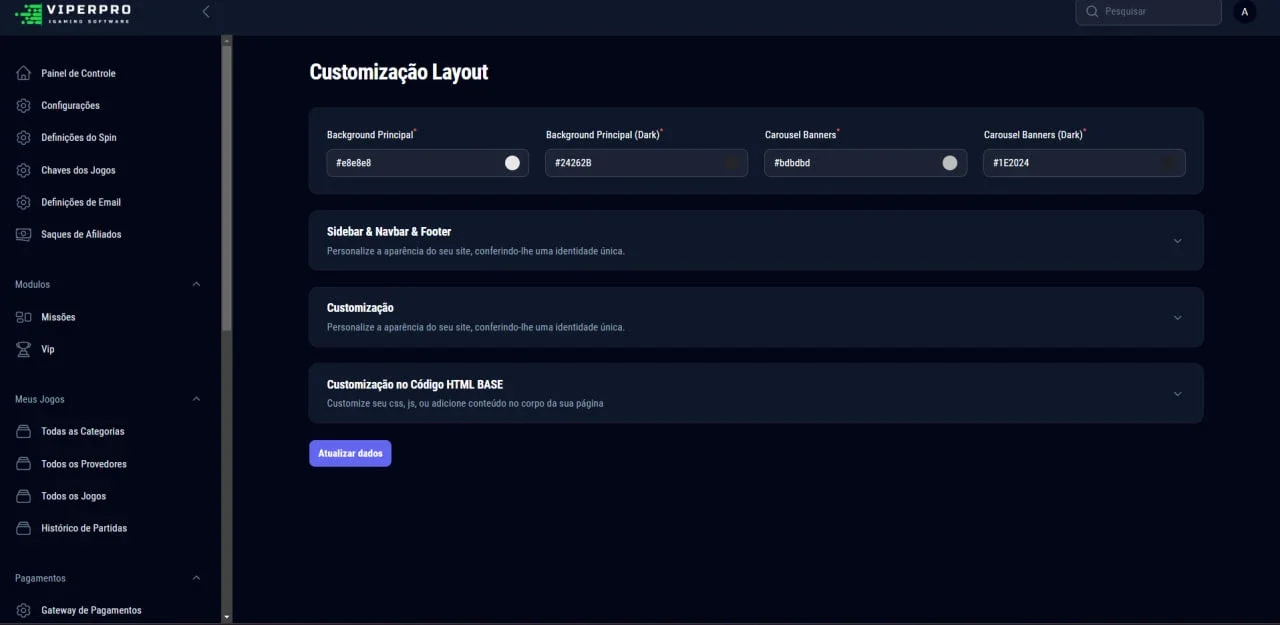This screenshot has height=625, width=1280.
Task: Open Carousel Banners (Dark) color swatch
Action: (1169, 163)
